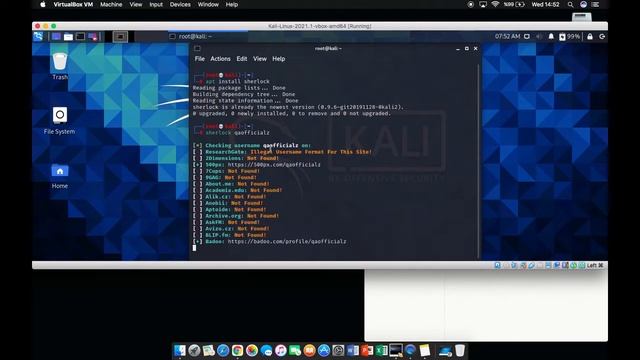Click the Kali notification bell icon

(551, 37)
